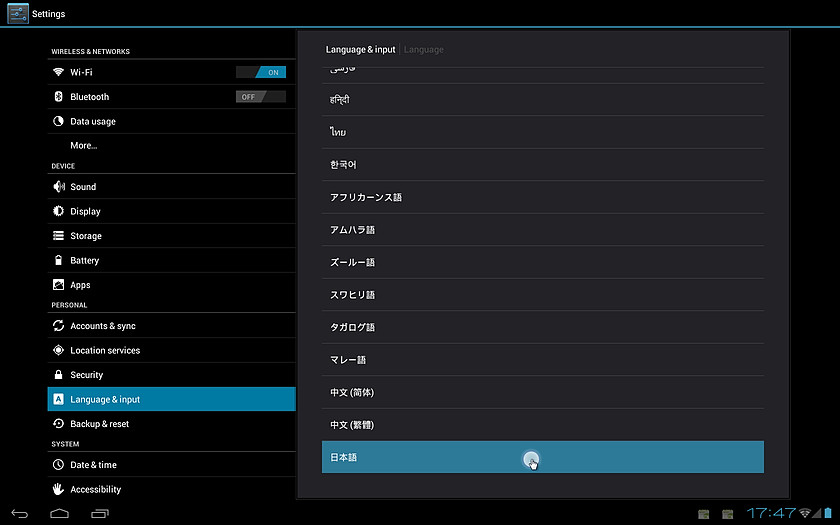Tap the Data usage pie icon

(x=58, y=121)
